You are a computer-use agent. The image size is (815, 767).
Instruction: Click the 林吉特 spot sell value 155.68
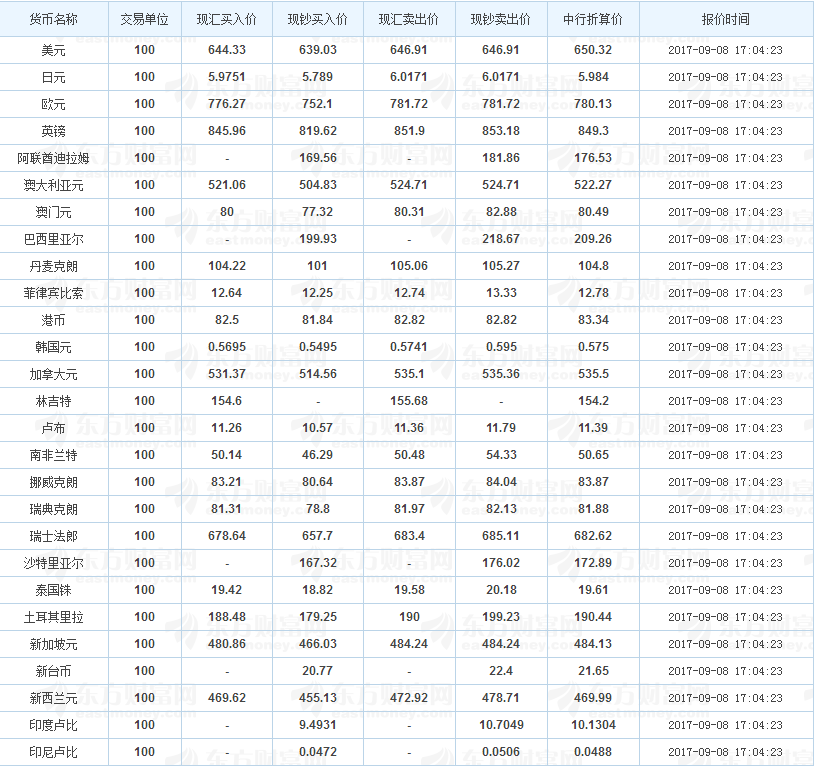409,401
